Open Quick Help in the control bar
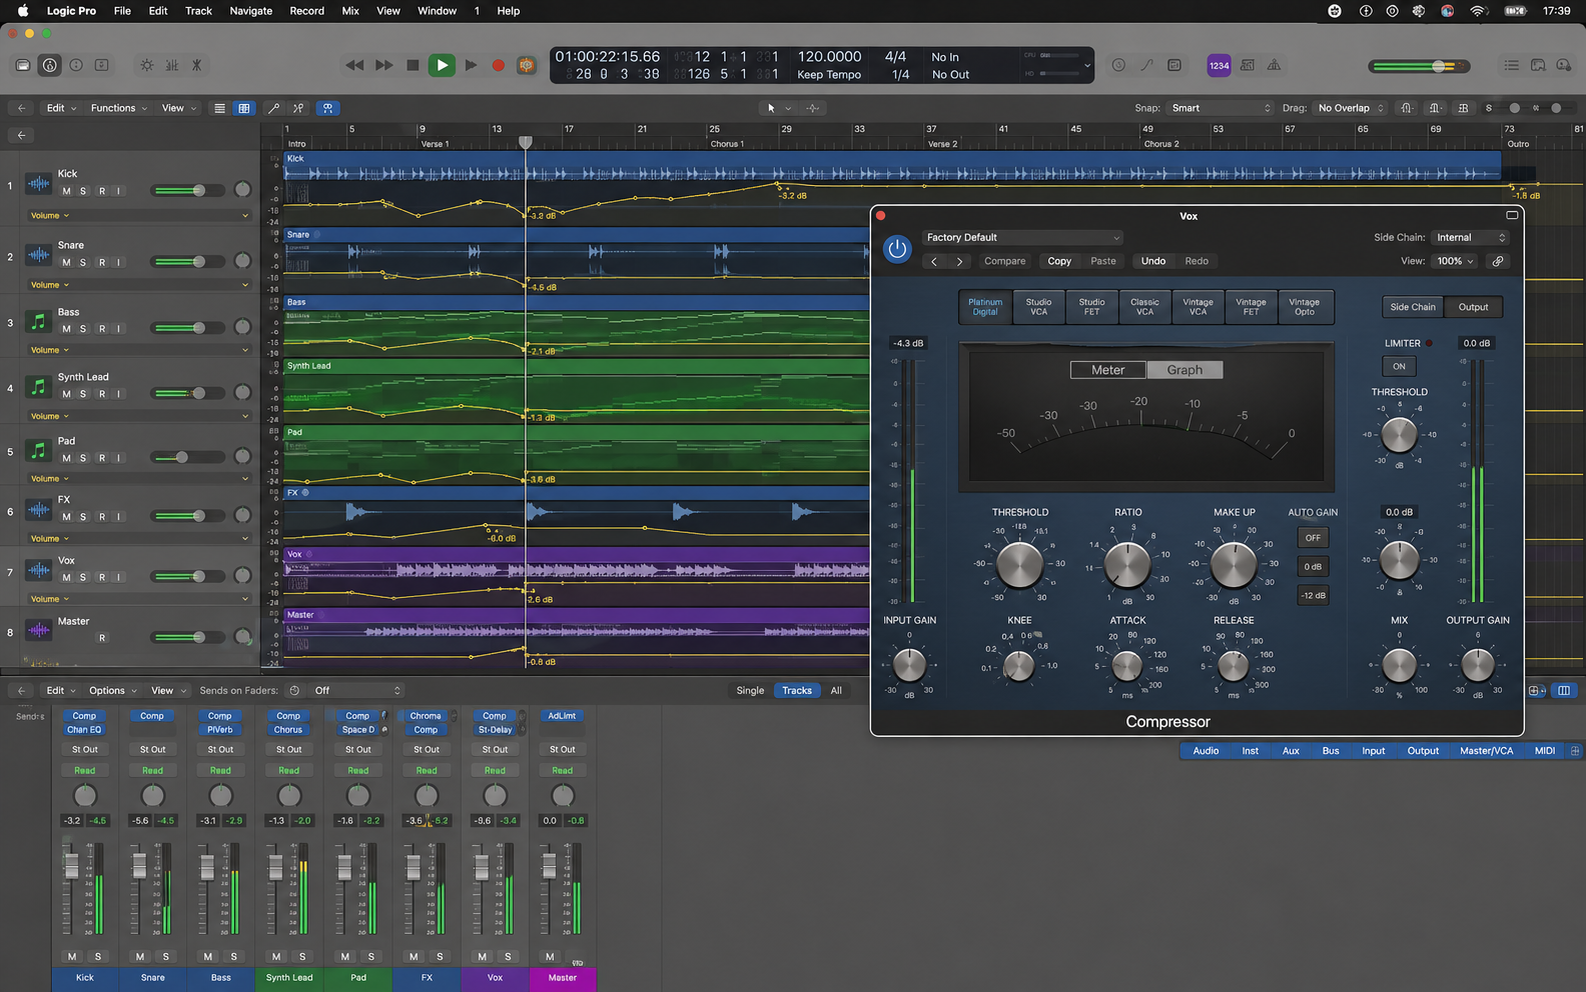This screenshot has height=992, width=1586. (x=76, y=65)
